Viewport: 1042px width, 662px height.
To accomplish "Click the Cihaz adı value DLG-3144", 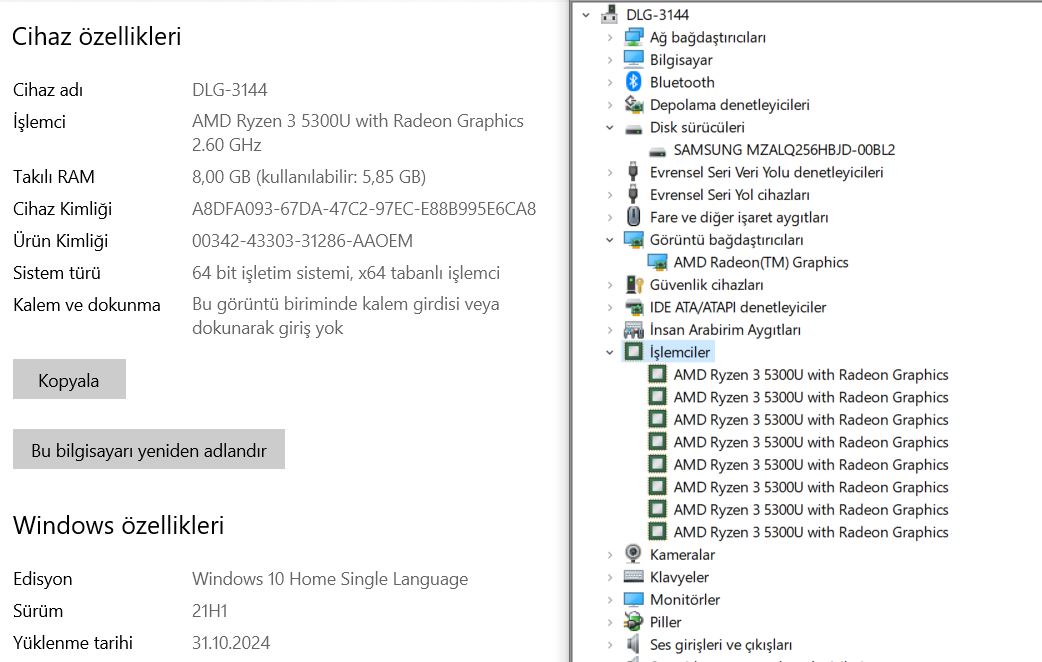I will pyautogui.click(x=230, y=90).
